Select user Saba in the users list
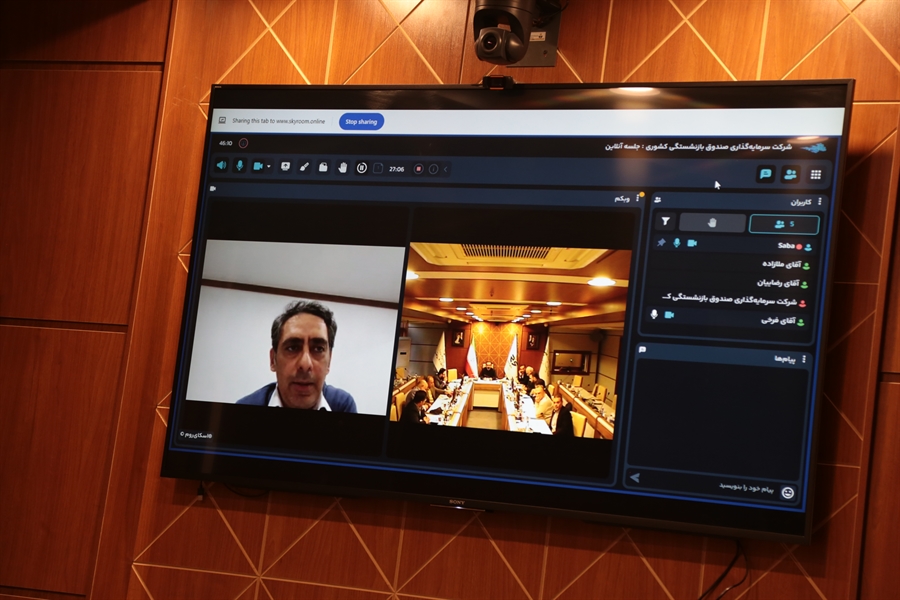 coord(785,245)
